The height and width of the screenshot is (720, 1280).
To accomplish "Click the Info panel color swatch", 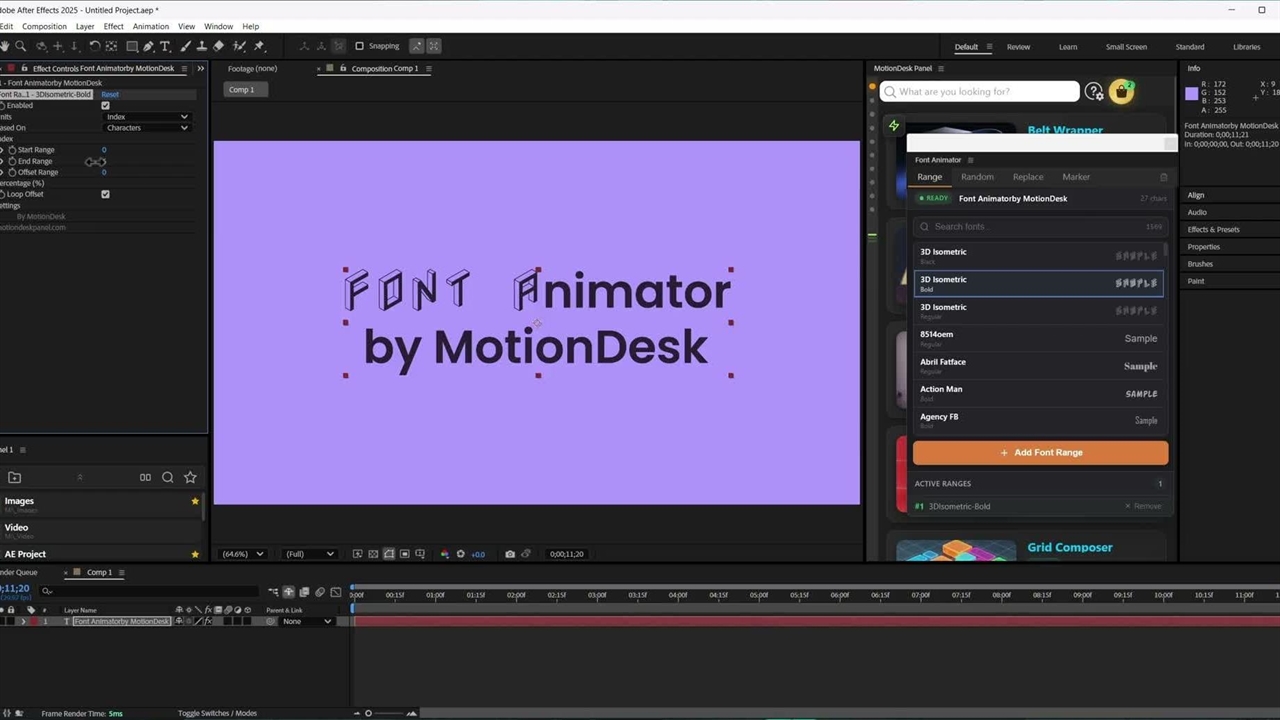I will [x=1191, y=94].
